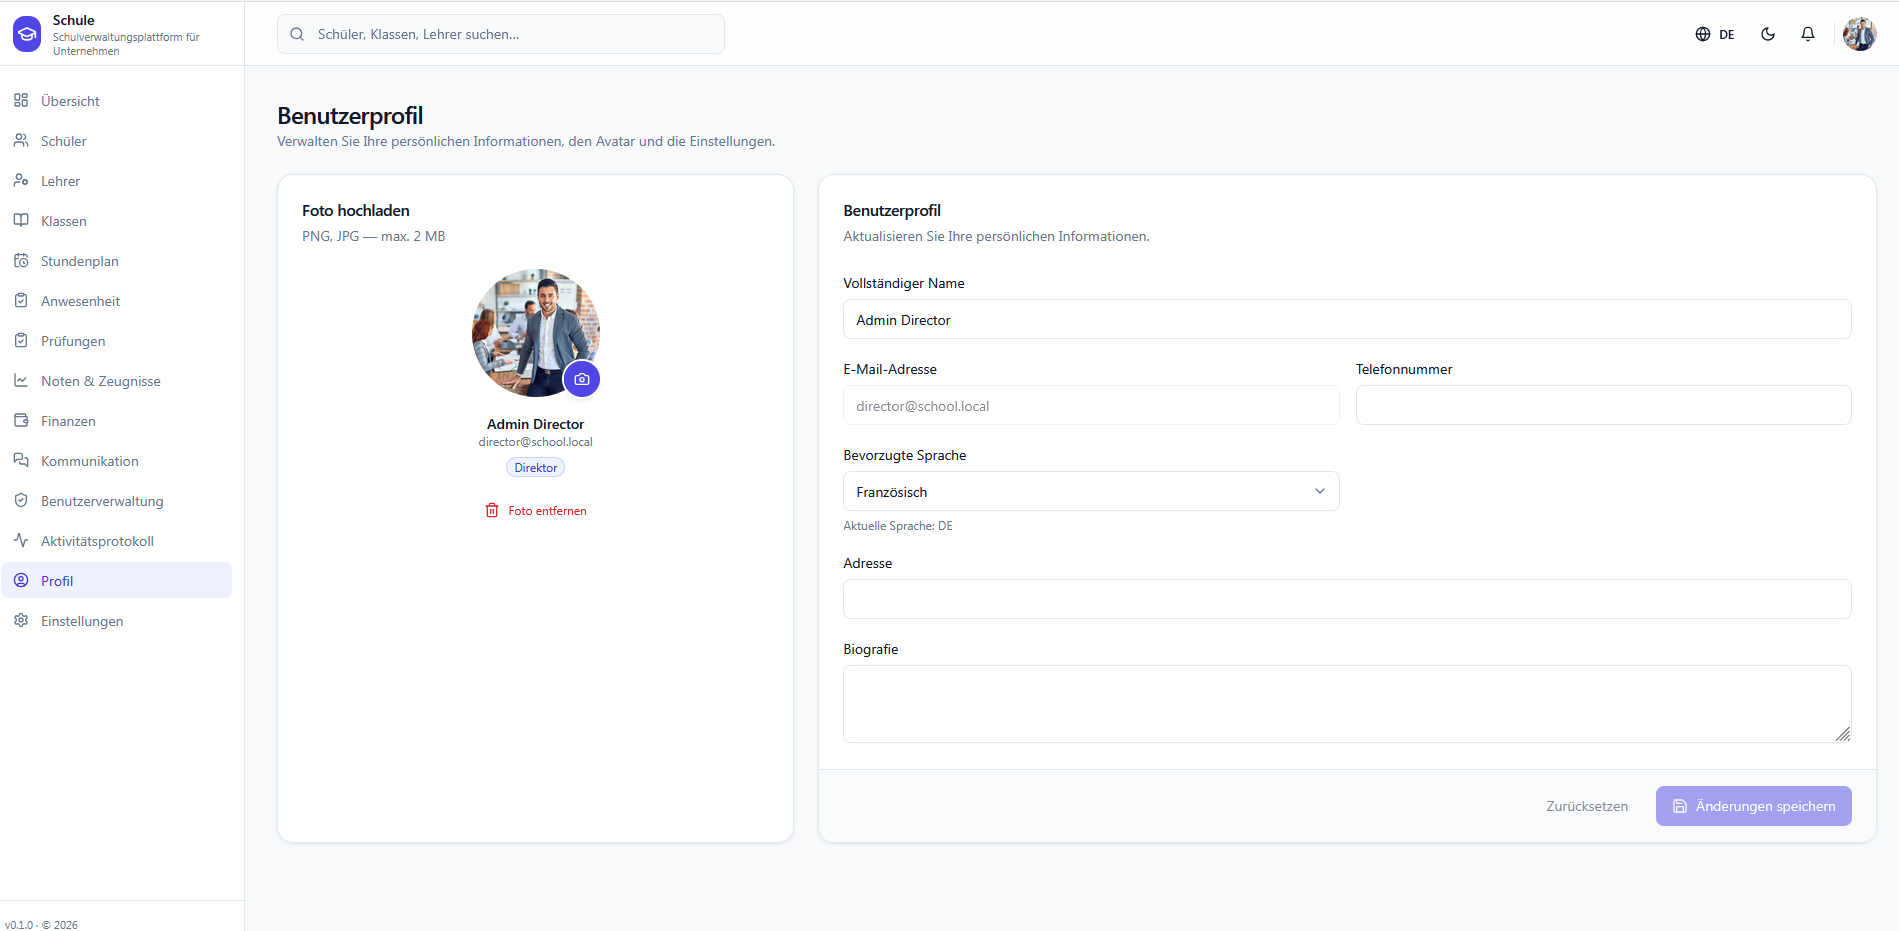Click the Vollständiger Name input field
Image resolution: width=1899 pixels, height=931 pixels.
[1347, 319]
